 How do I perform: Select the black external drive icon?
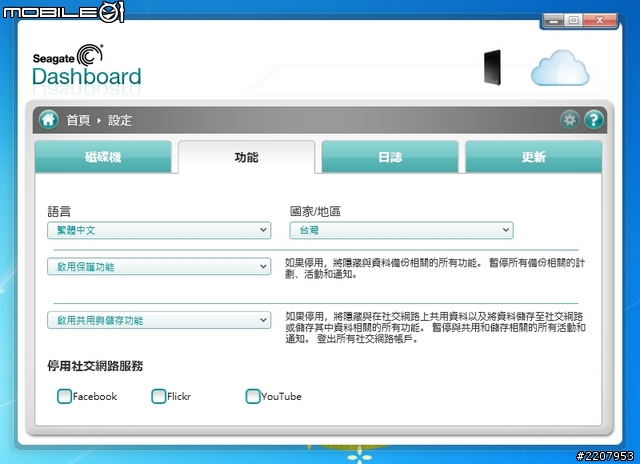point(492,67)
